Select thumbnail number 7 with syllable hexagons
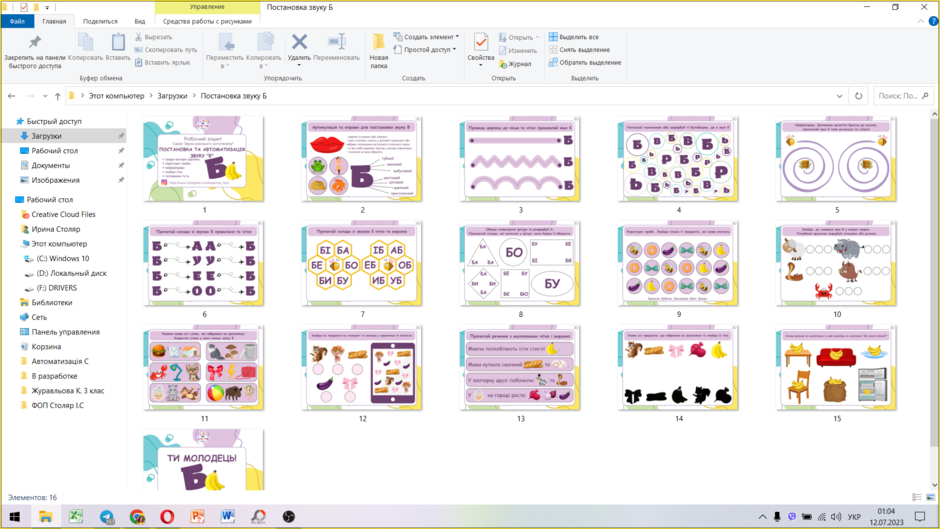This screenshot has height=529, width=940. click(x=362, y=263)
